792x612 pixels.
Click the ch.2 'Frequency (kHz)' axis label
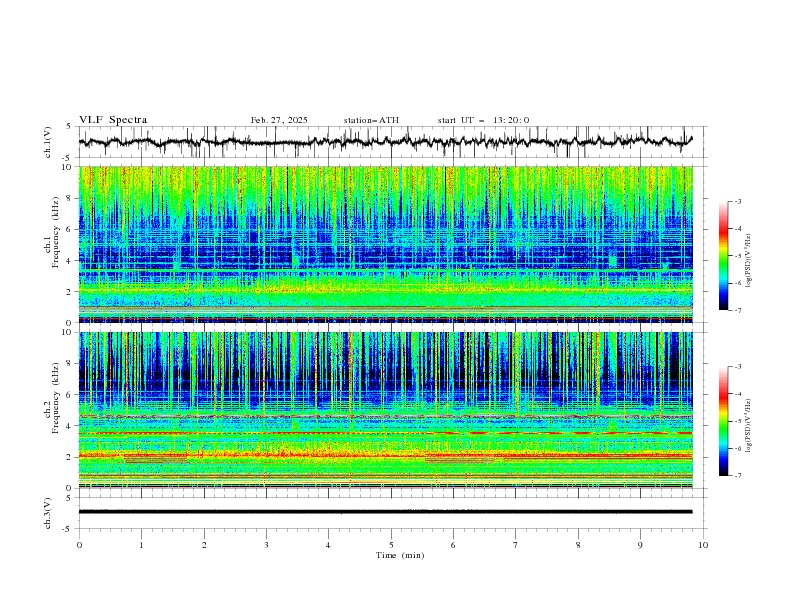coord(56,398)
